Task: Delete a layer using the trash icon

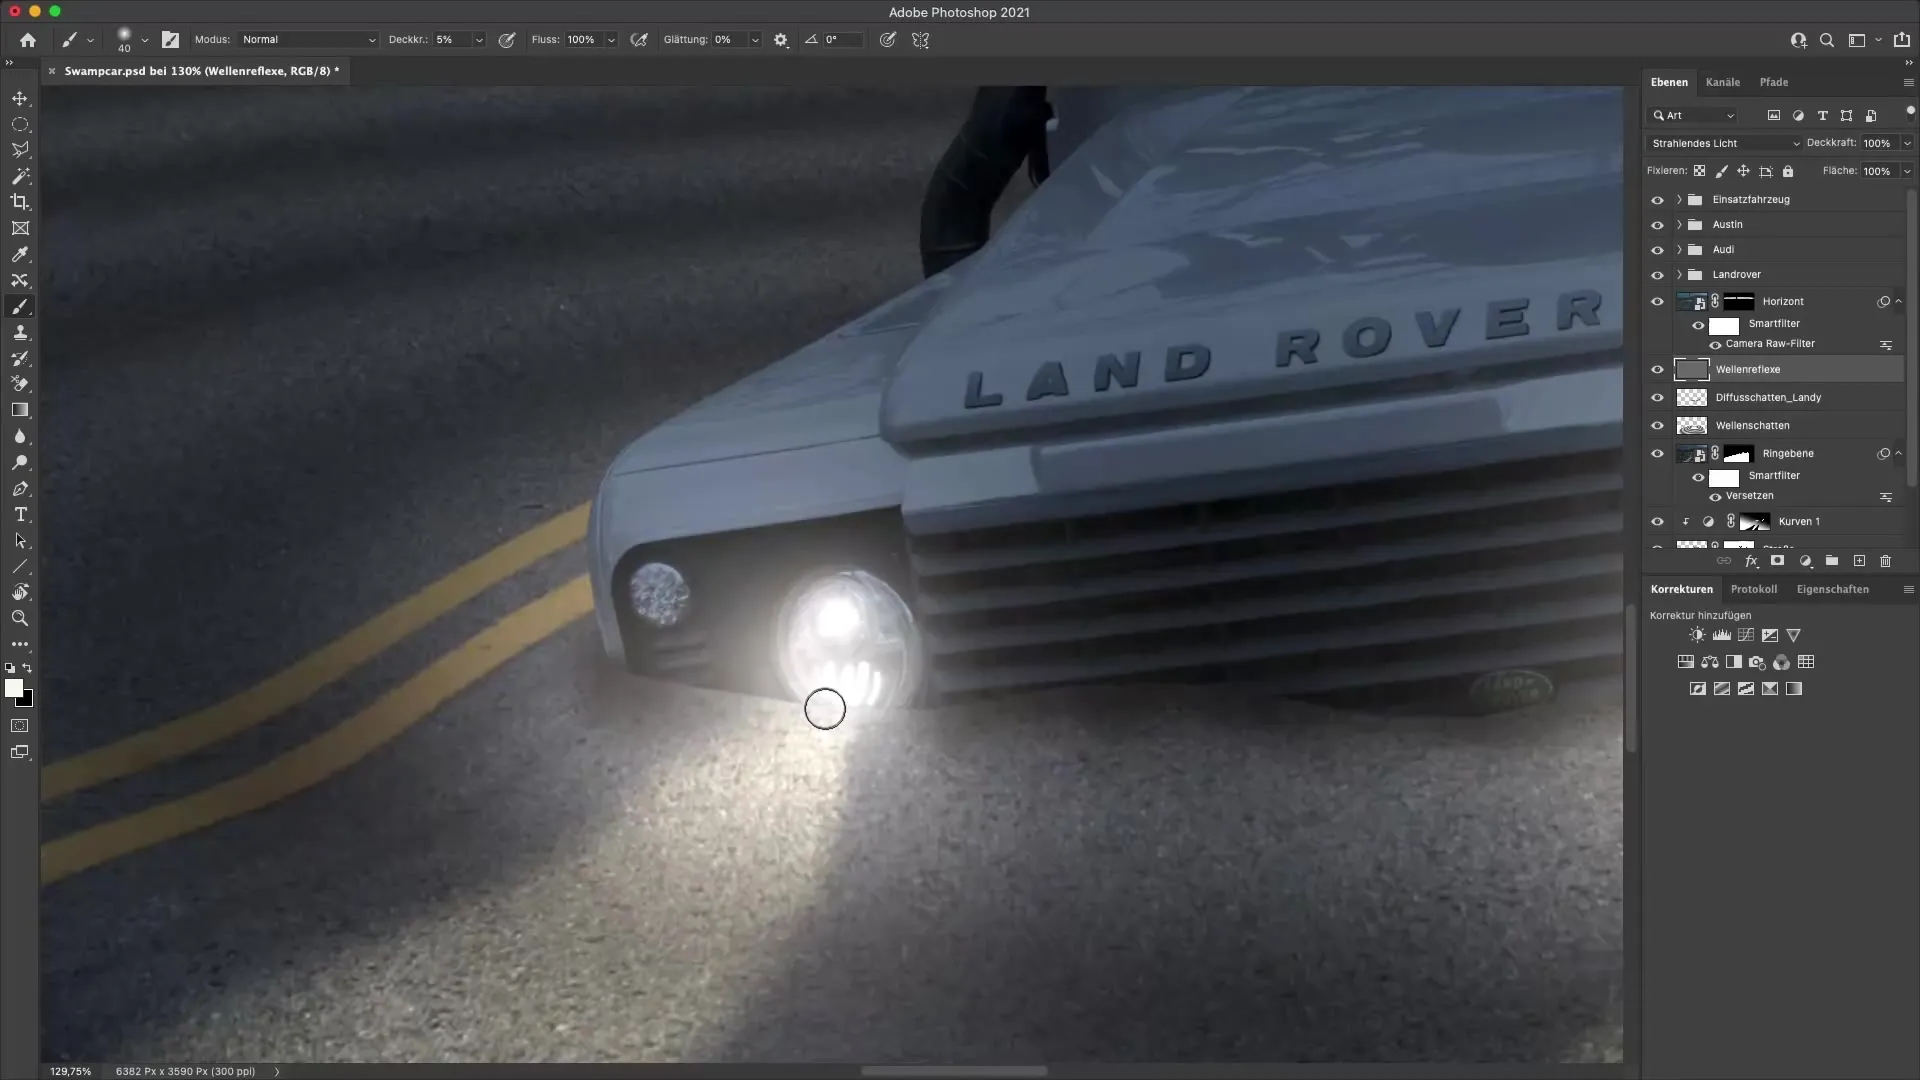Action: click(x=1886, y=561)
